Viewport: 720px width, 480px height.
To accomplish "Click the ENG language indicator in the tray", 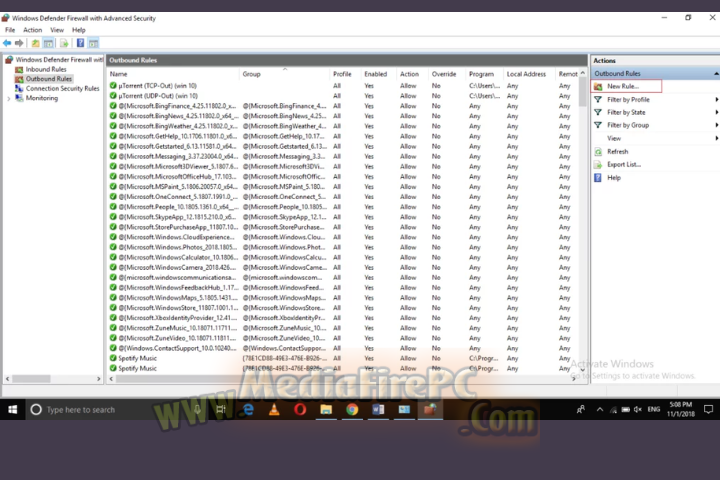I will [654, 409].
